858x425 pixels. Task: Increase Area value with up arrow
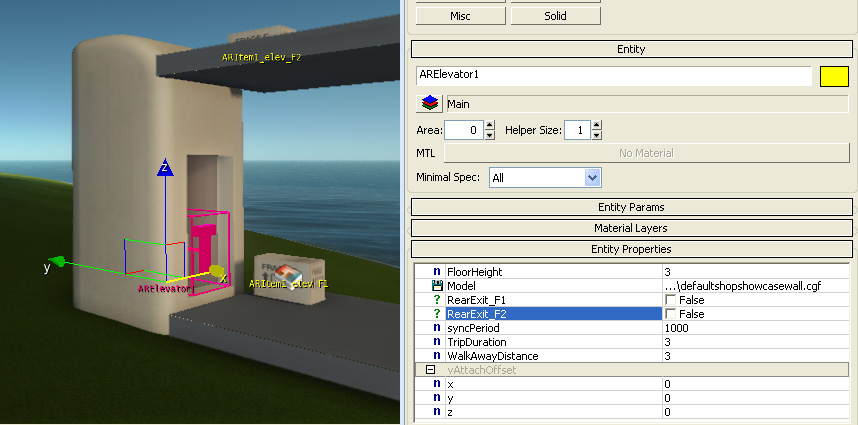point(490,126)
